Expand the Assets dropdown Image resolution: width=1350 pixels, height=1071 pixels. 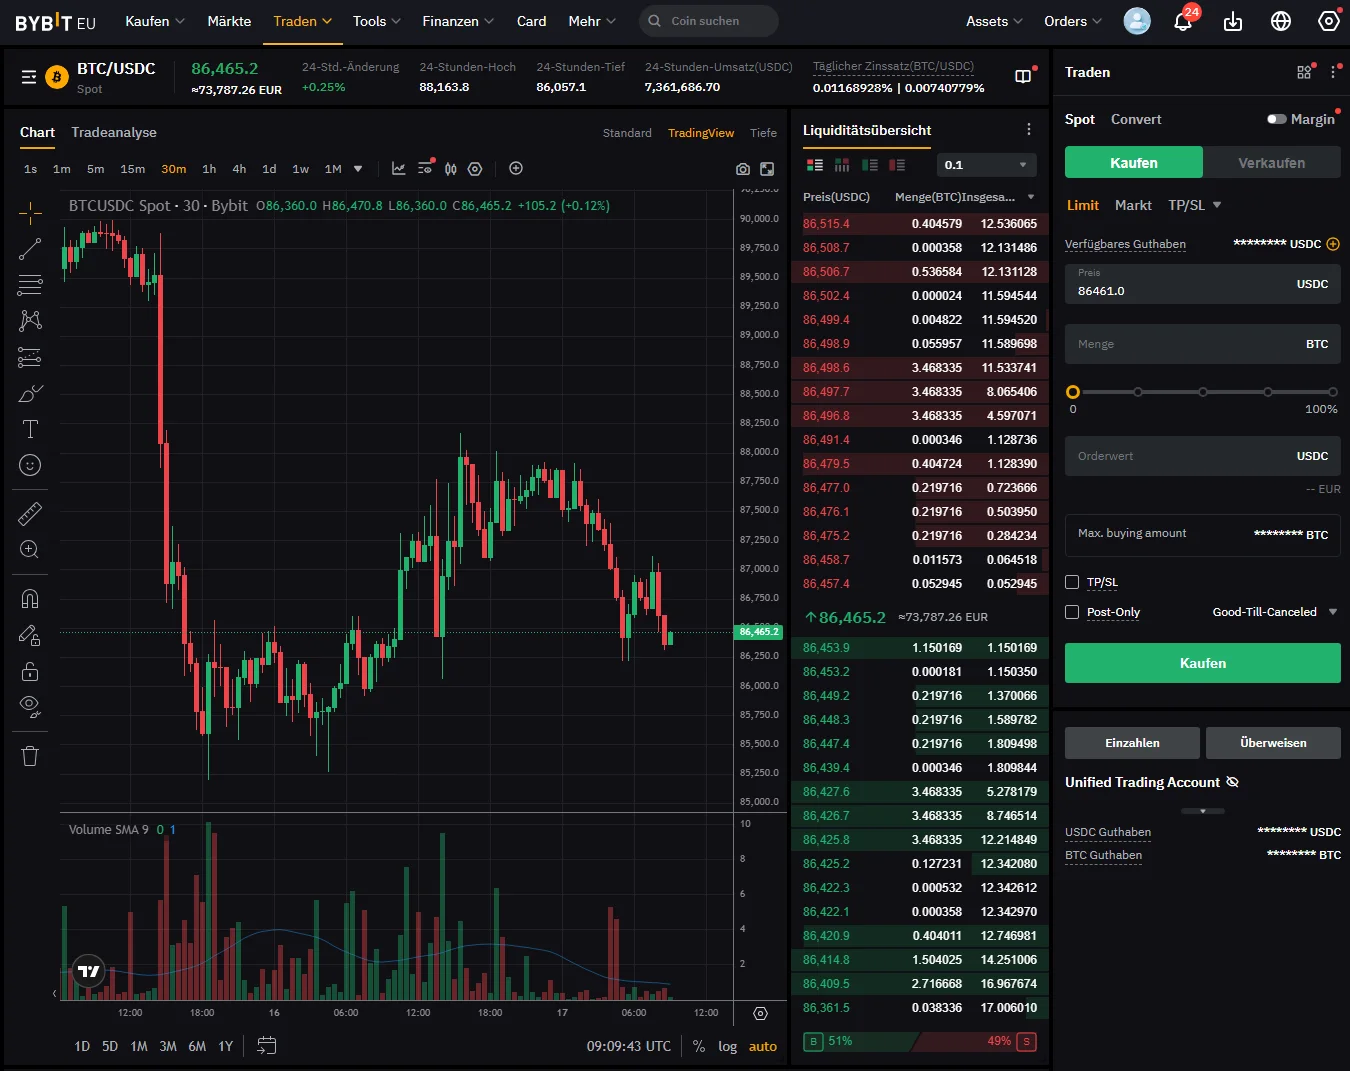click(x=995, y=21)
